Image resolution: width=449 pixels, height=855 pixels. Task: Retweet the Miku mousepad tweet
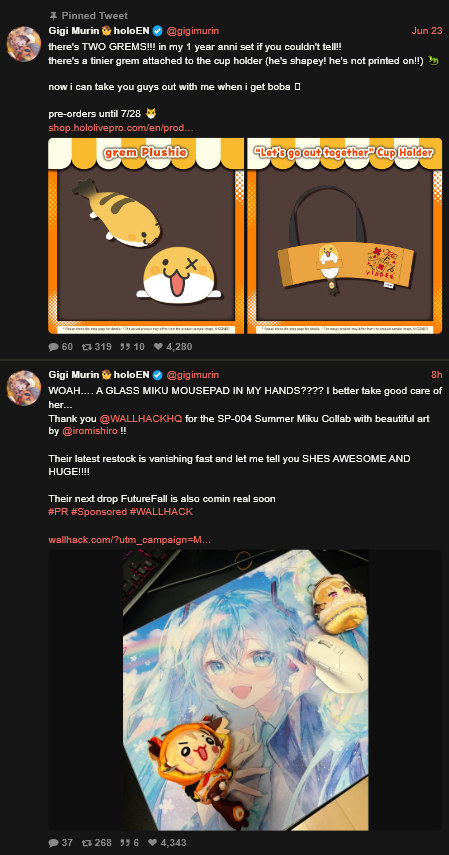[x=86, y=842]
